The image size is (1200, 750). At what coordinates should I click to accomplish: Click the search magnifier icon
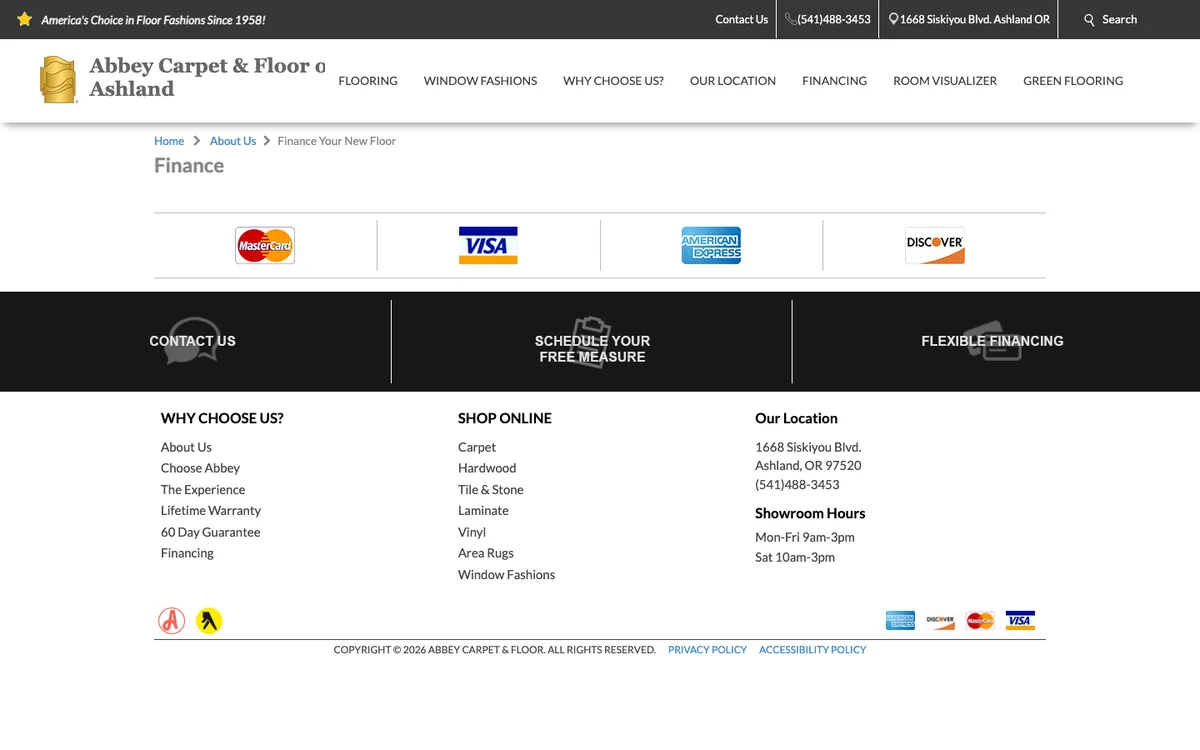tap(1089, 20)
